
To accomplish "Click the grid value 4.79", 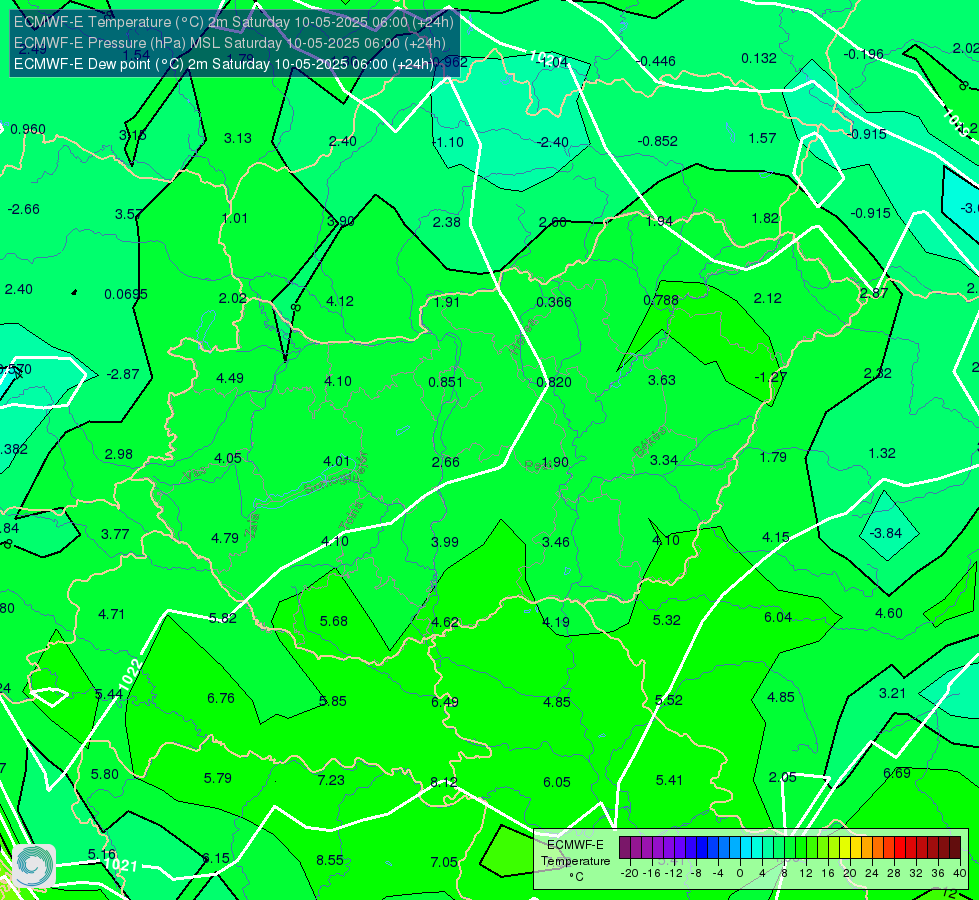I will 225,538.
